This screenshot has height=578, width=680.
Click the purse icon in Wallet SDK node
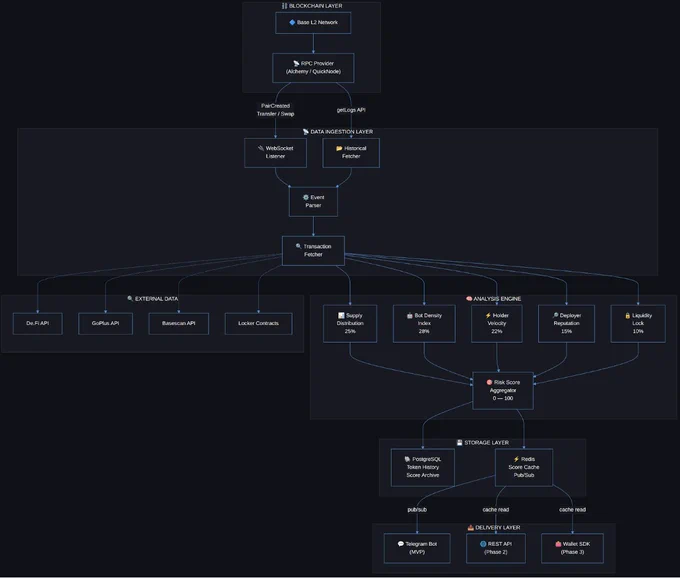pyautogui.click(x=558, y=544)
